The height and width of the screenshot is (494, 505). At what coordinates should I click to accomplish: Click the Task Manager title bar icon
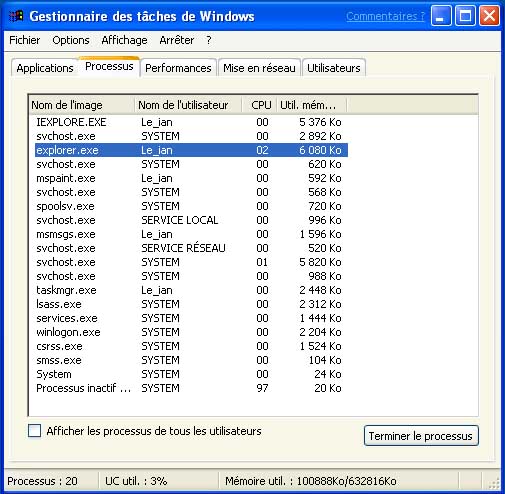pos(16,16)
